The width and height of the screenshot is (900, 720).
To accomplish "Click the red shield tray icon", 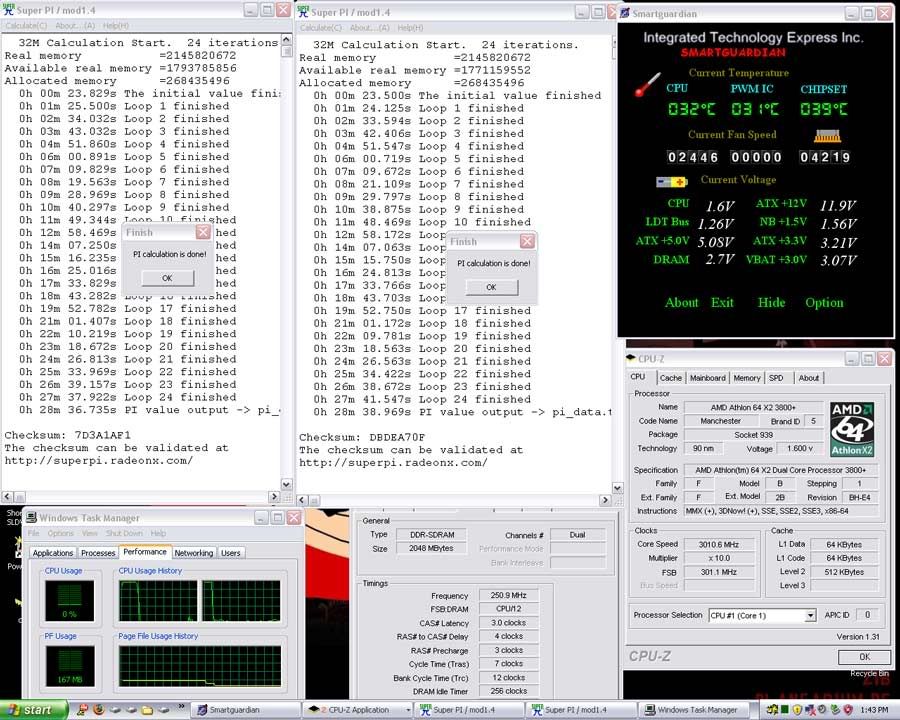I will (848, 710).
